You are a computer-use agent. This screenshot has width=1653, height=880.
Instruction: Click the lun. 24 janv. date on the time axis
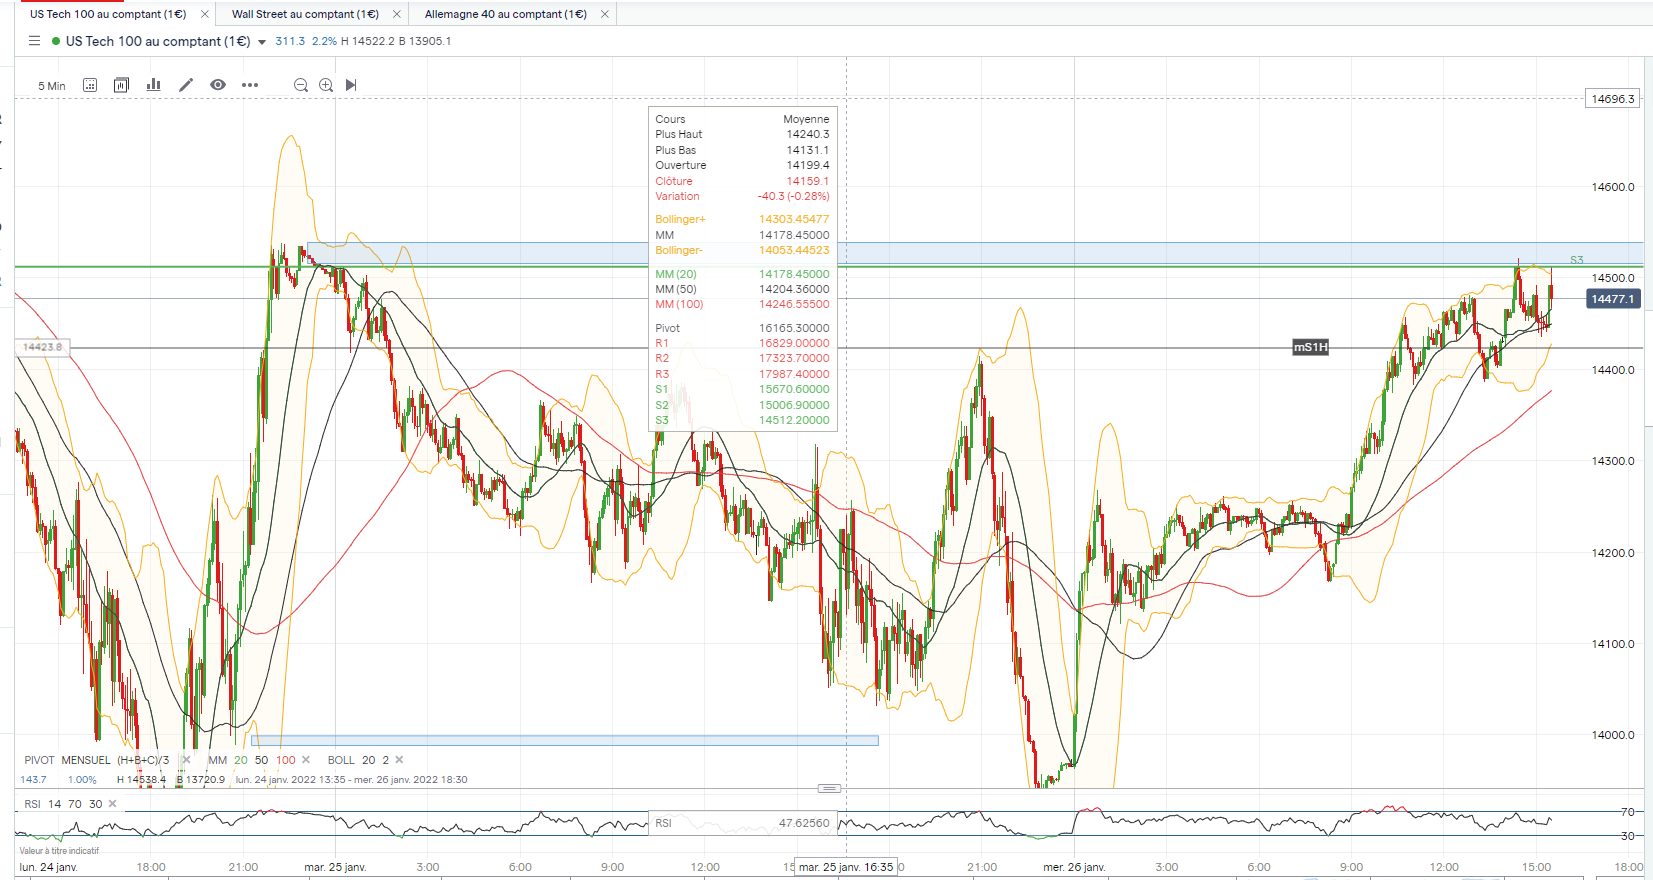tap(48, 867)
